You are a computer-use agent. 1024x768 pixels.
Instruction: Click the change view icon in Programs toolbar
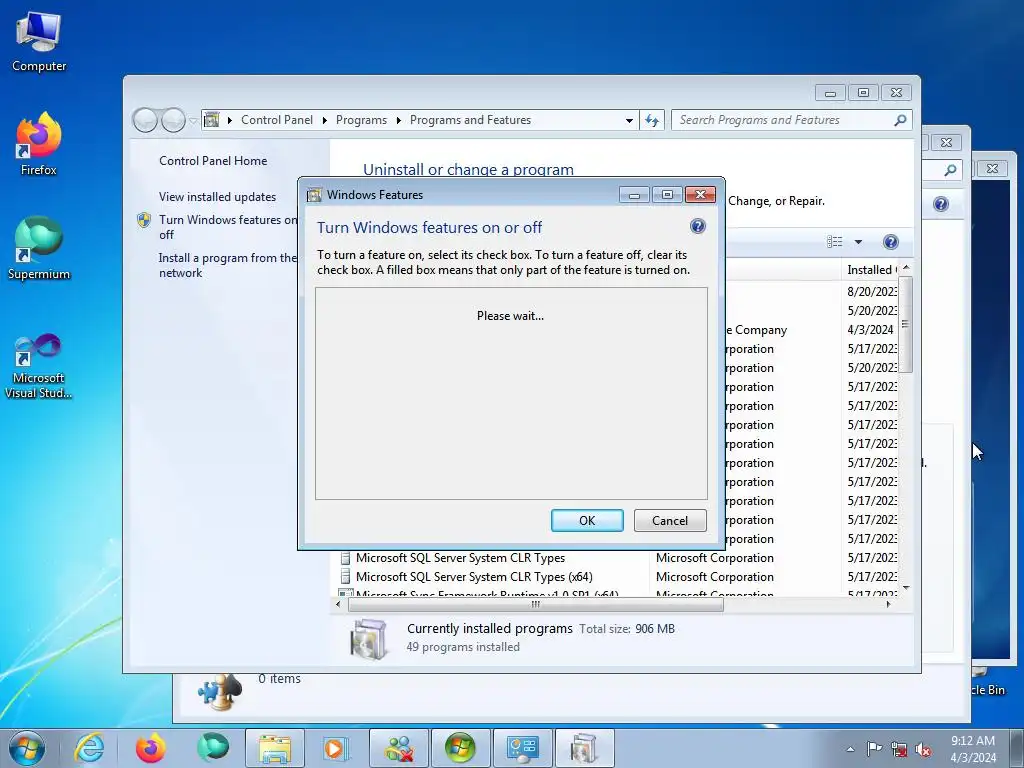point(835,242)
